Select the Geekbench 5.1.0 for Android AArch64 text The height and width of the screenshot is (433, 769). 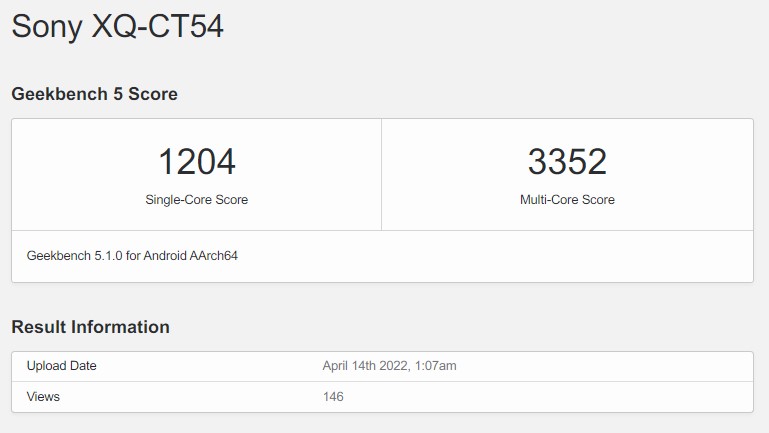coord(132,255)
